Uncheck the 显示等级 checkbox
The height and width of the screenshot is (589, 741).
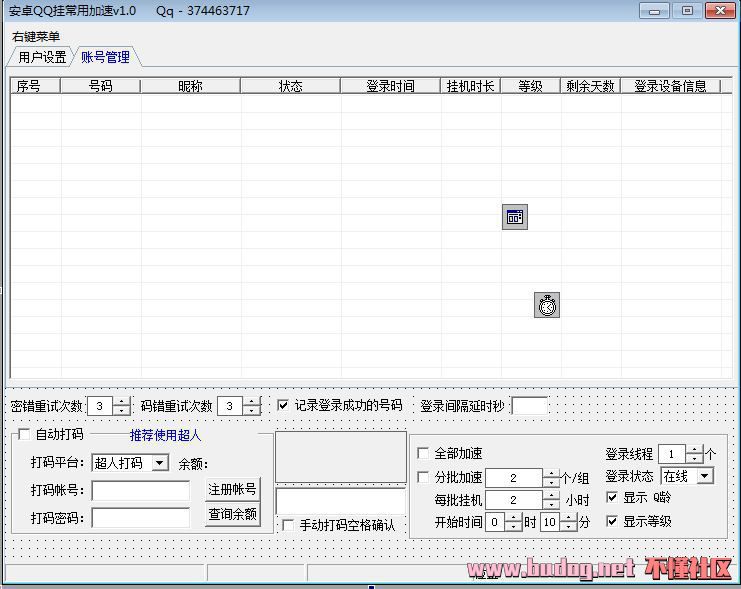[612, 521]
